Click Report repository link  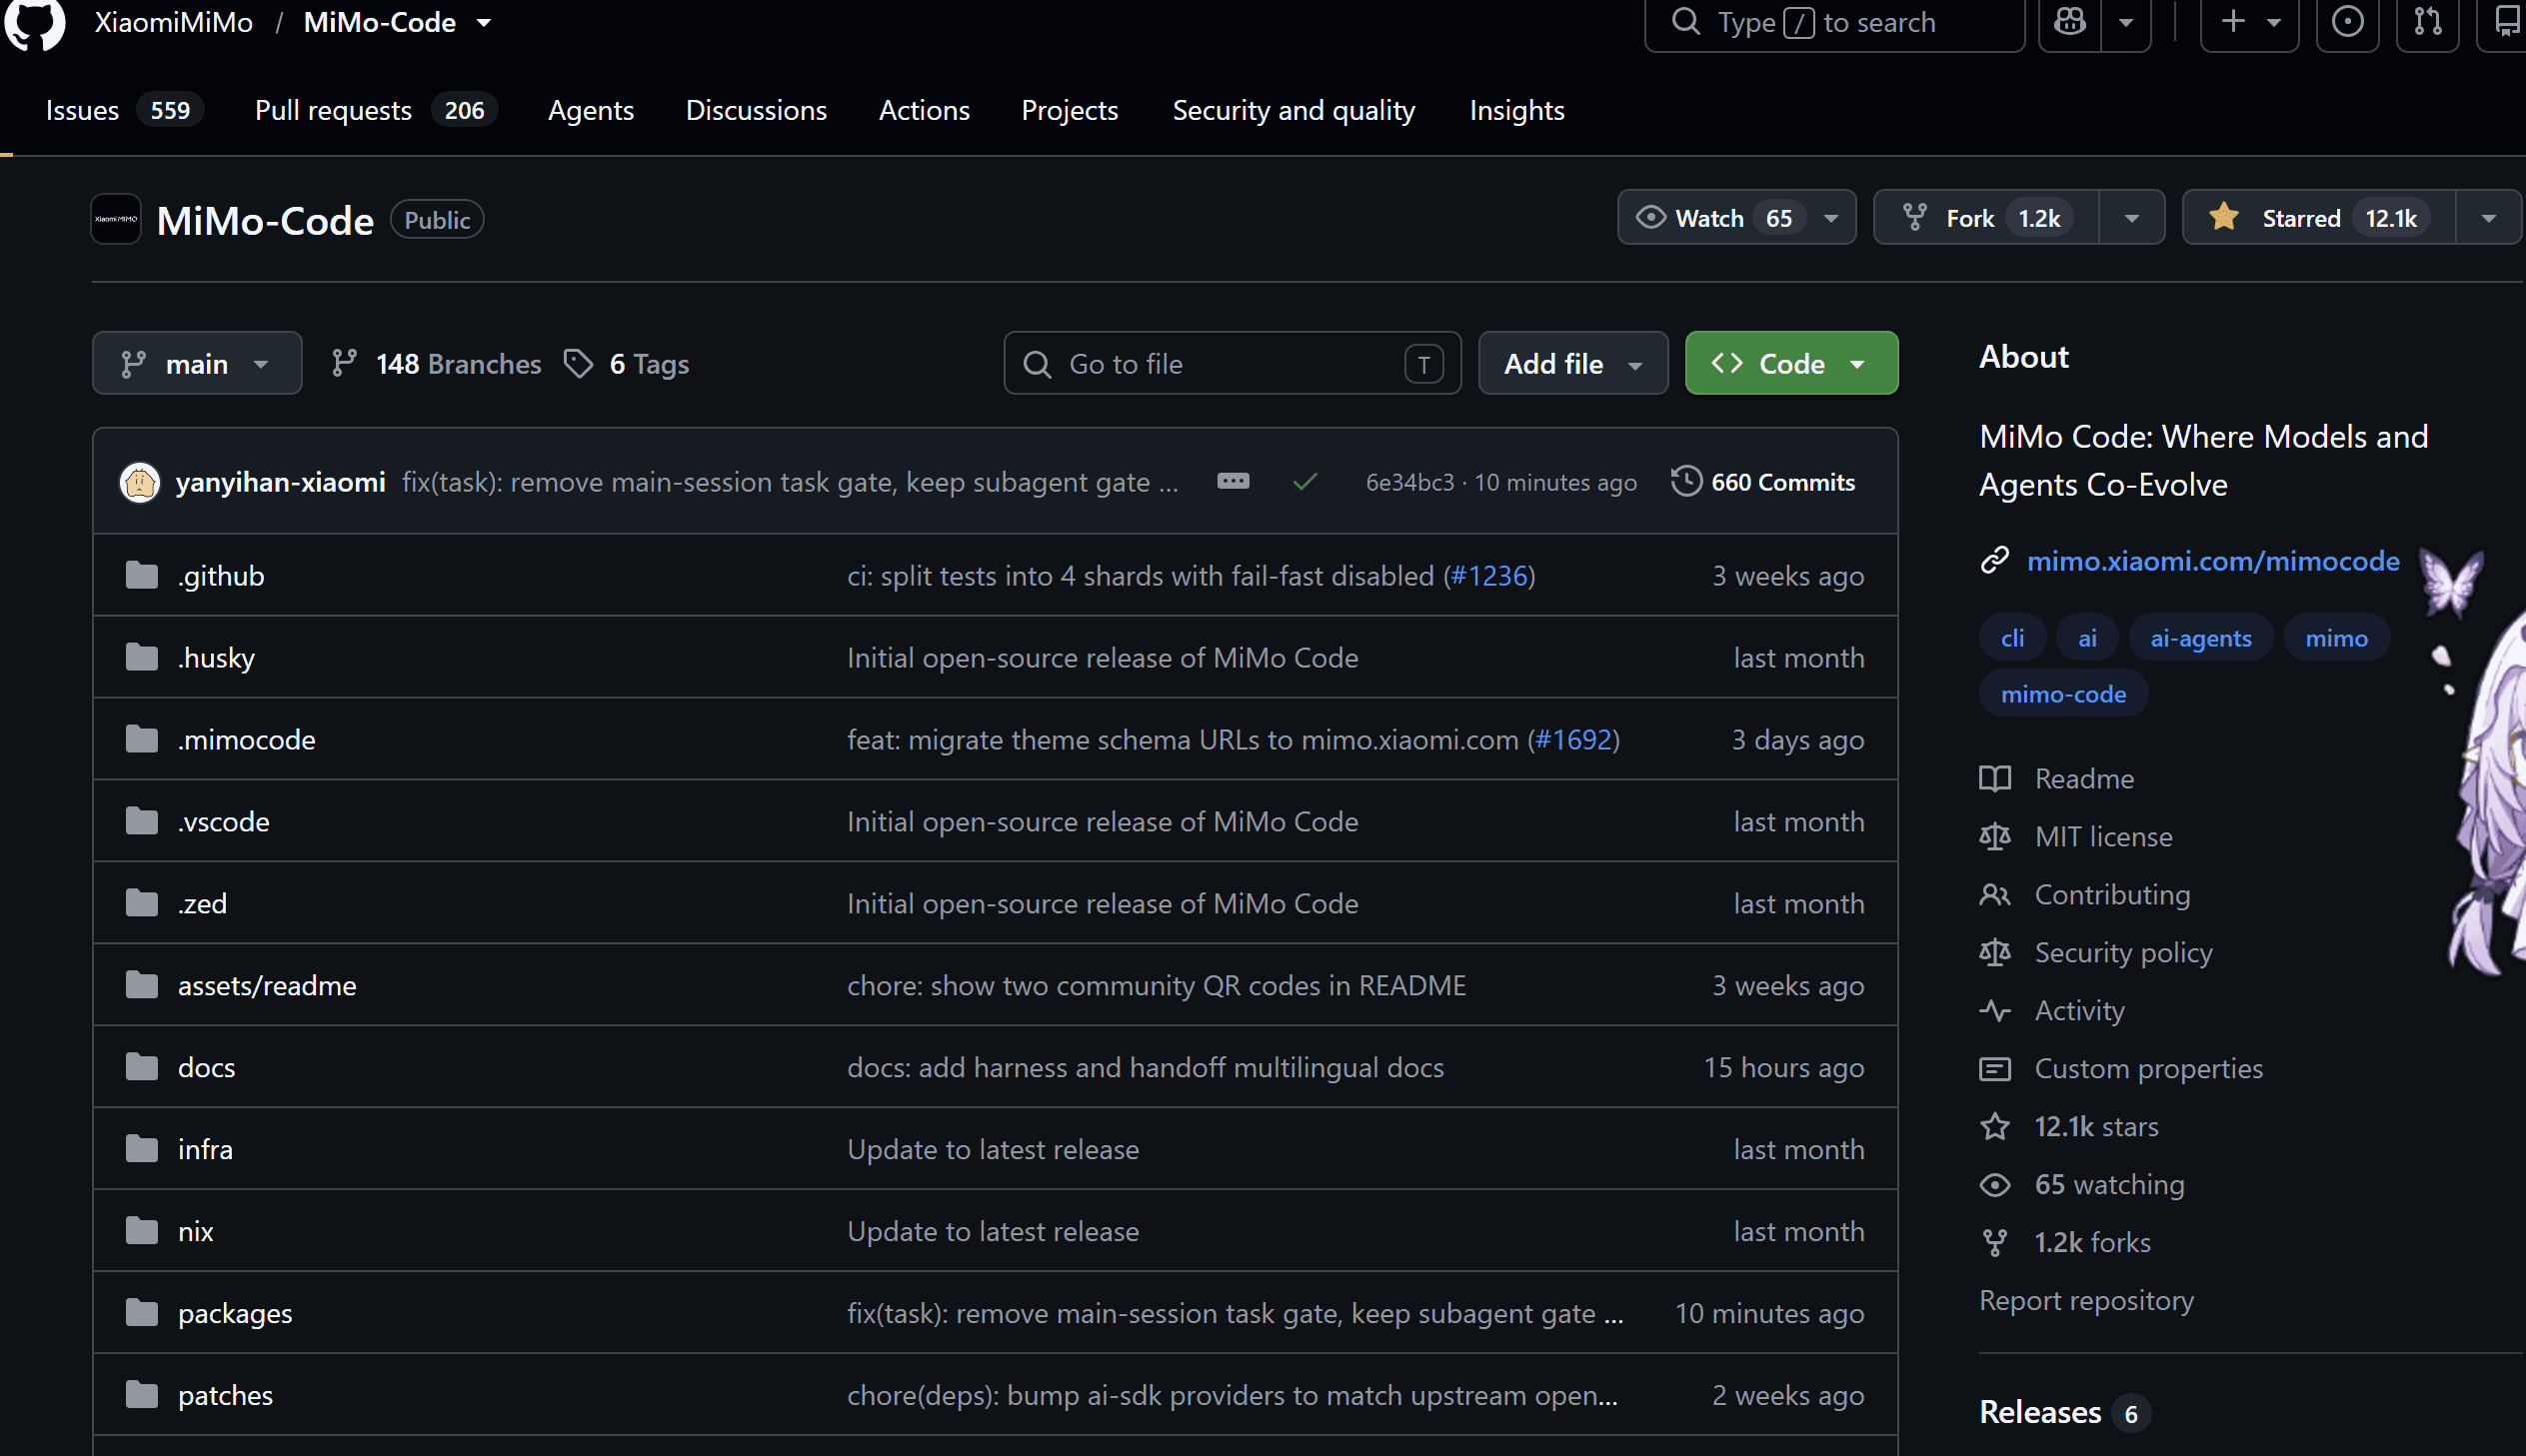pyautogui.click(x=2086, y=1300)
